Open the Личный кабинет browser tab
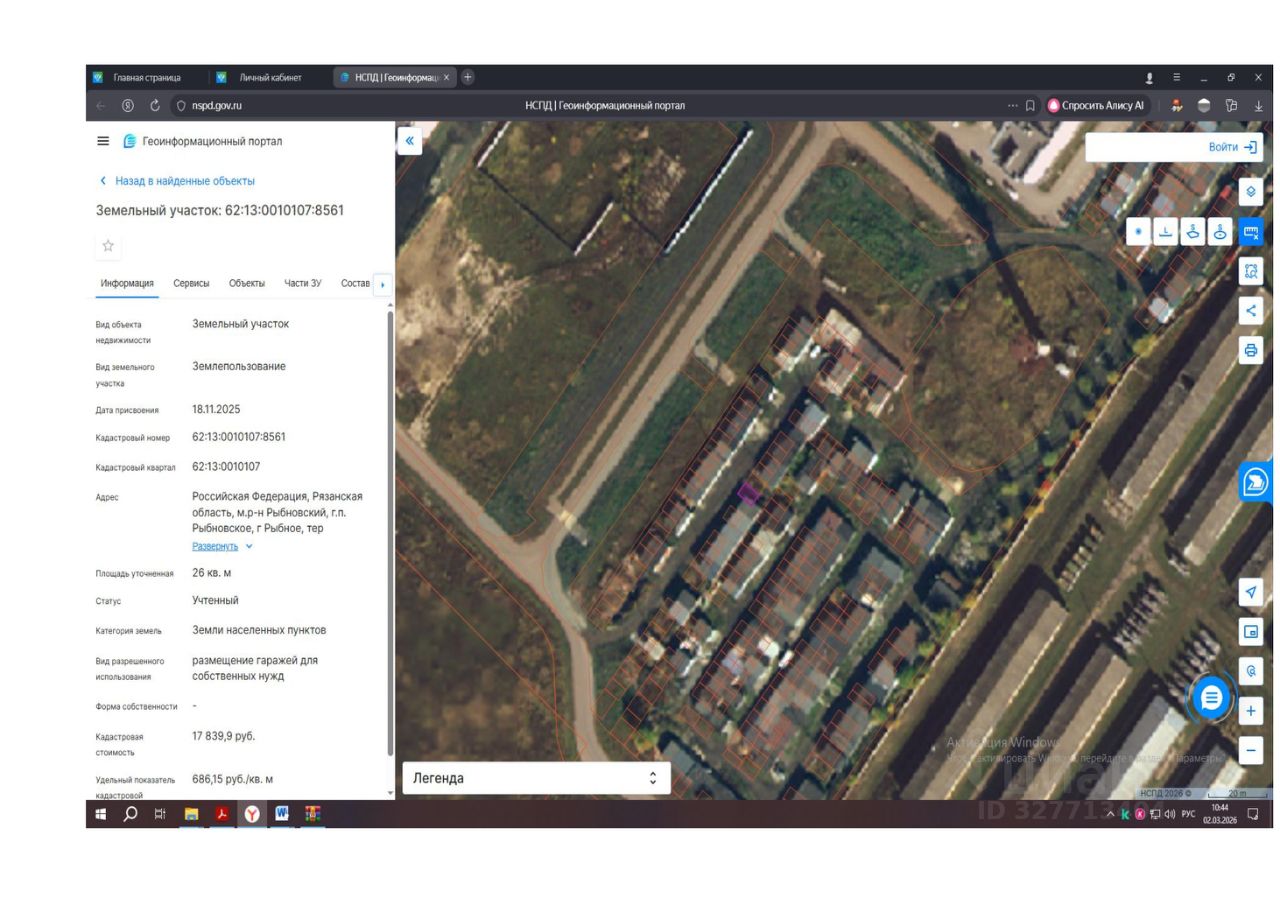Viewport: 1280px width, 905px height. coord(270,77)
